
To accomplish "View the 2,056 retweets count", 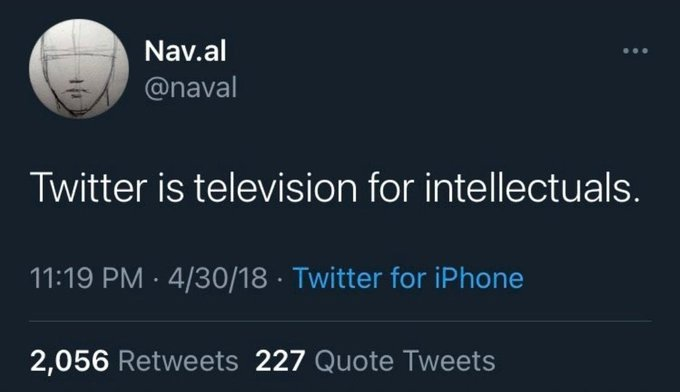I will pos(69,361).
